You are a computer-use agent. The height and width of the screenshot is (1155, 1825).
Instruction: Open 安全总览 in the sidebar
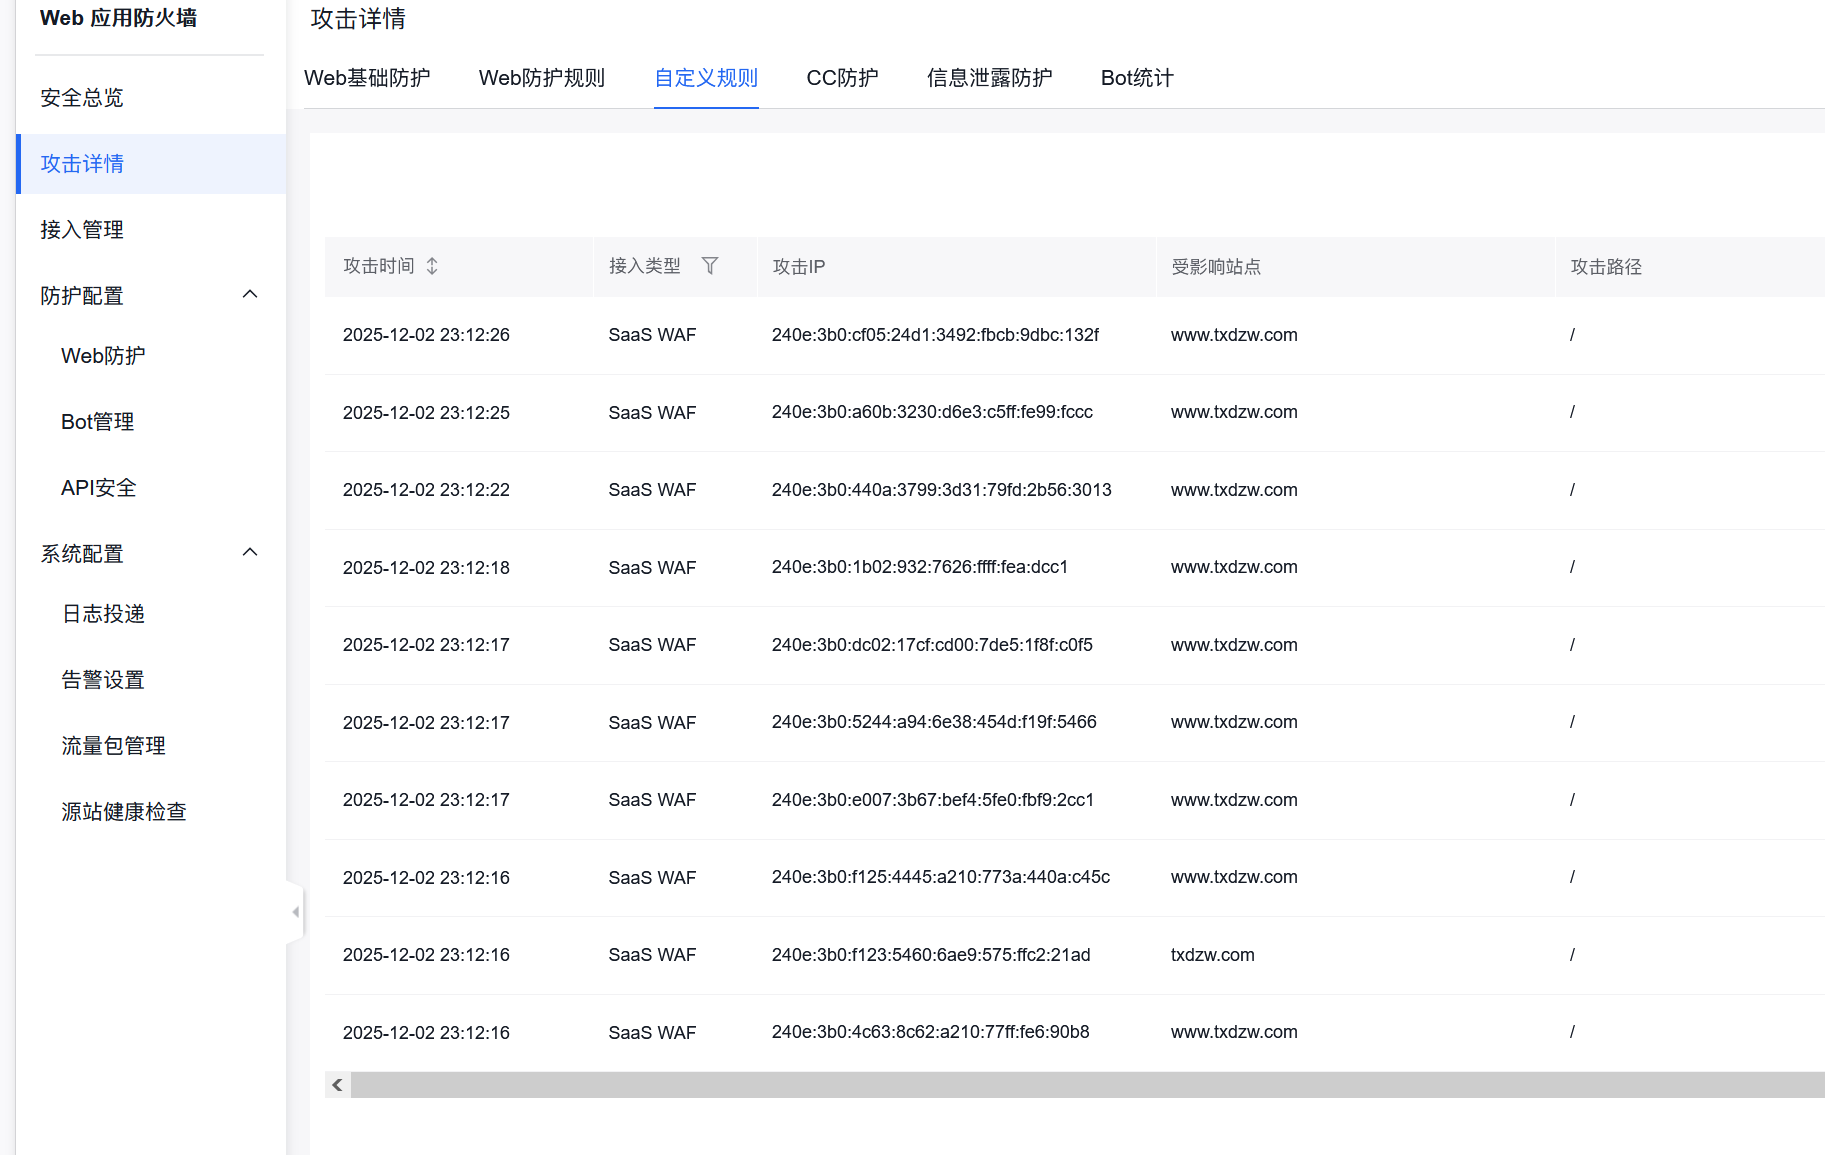81,97
